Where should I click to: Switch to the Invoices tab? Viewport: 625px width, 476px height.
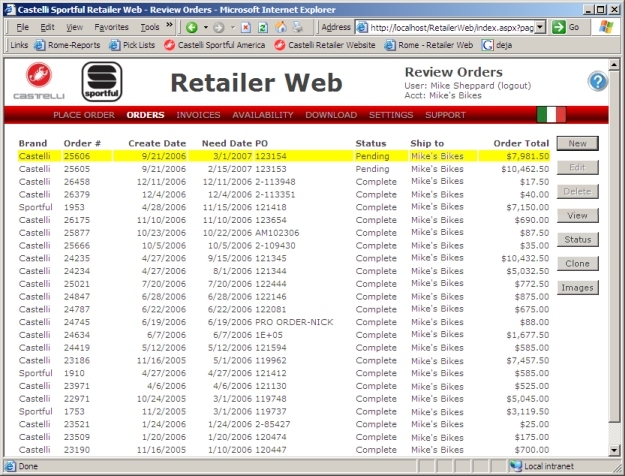pyautogui.click(x=198, y=115)
